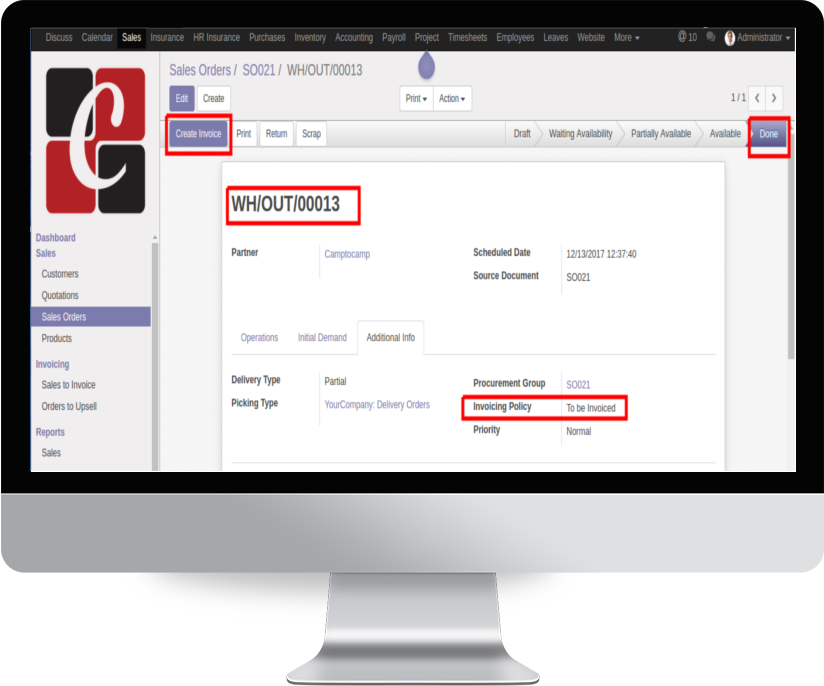
Task: Switch to the Operations tab
Action: coord(260,337)
